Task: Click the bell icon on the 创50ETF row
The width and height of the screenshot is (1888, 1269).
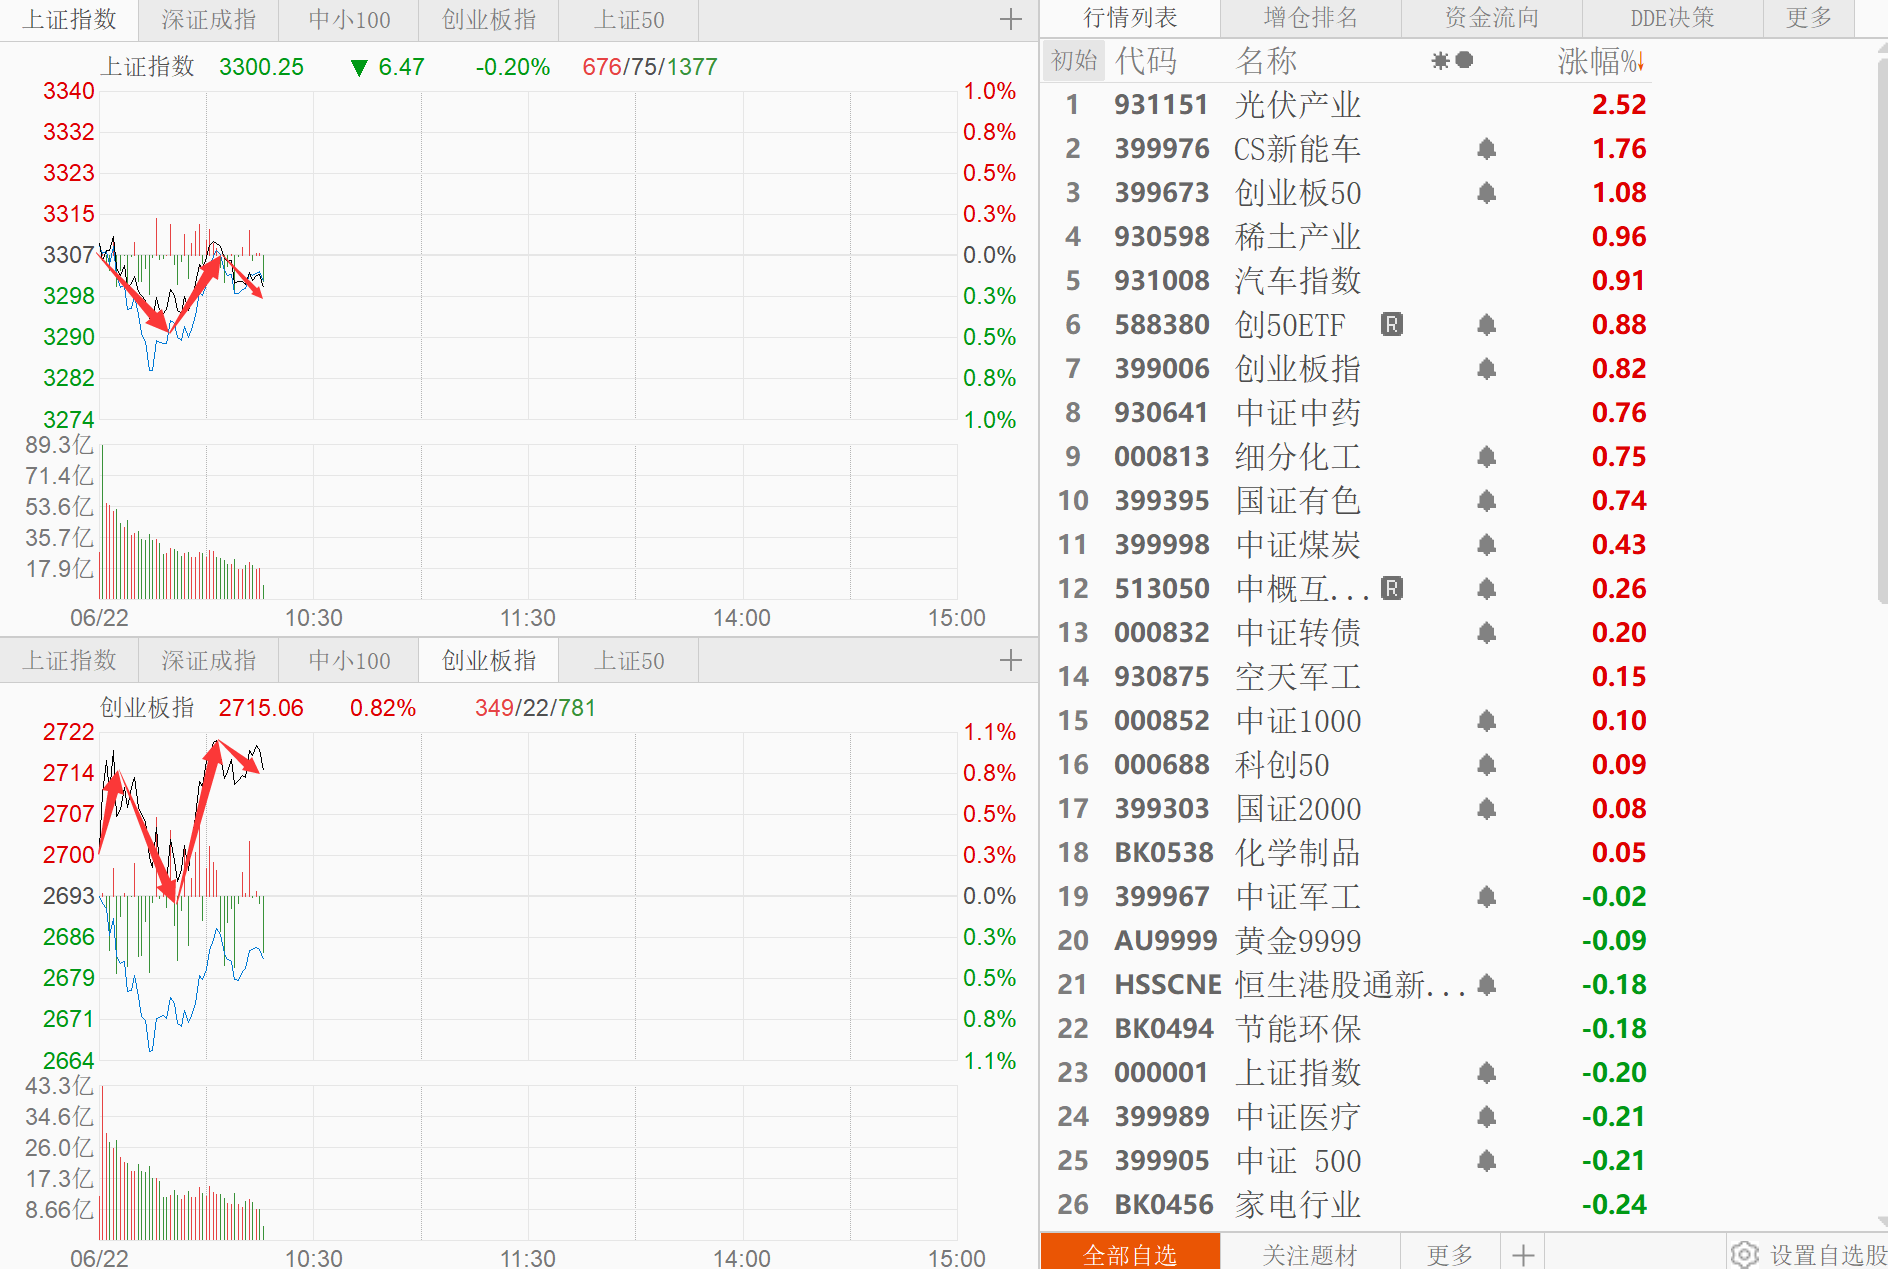Action: click(1487, 325)
